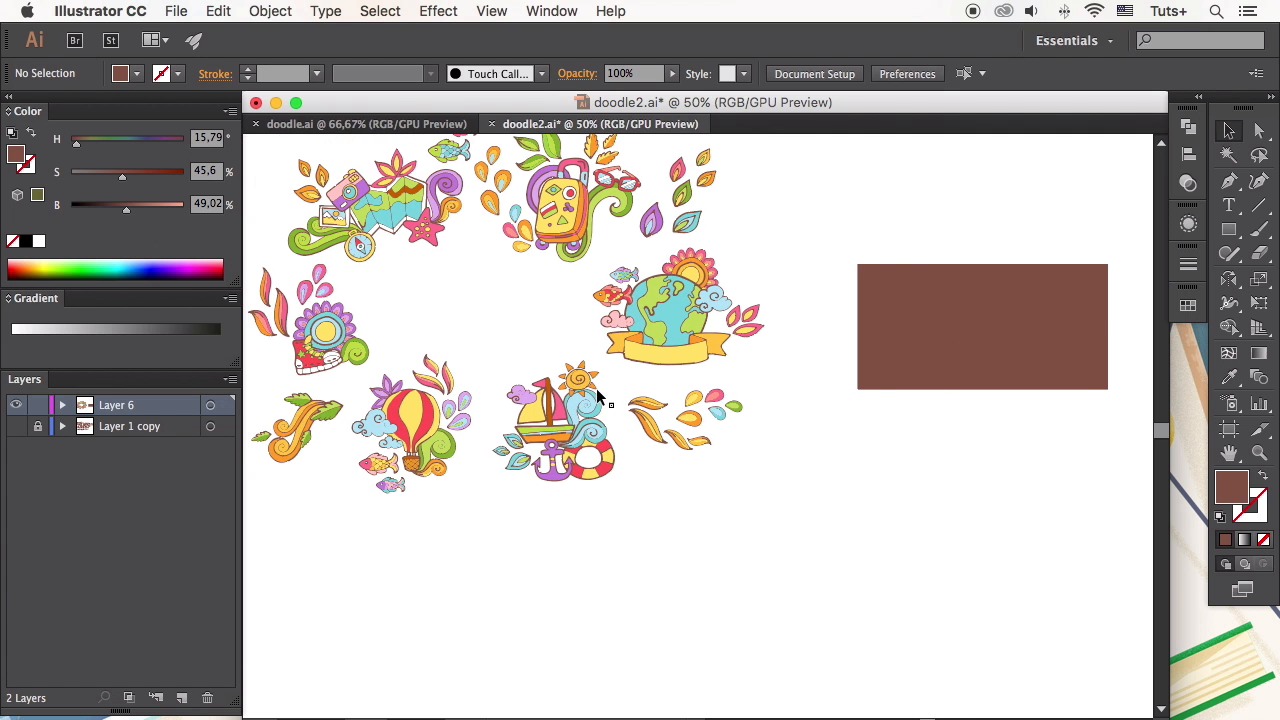
Task: Open the Opacity dropdown arrow
Action: 672,74
